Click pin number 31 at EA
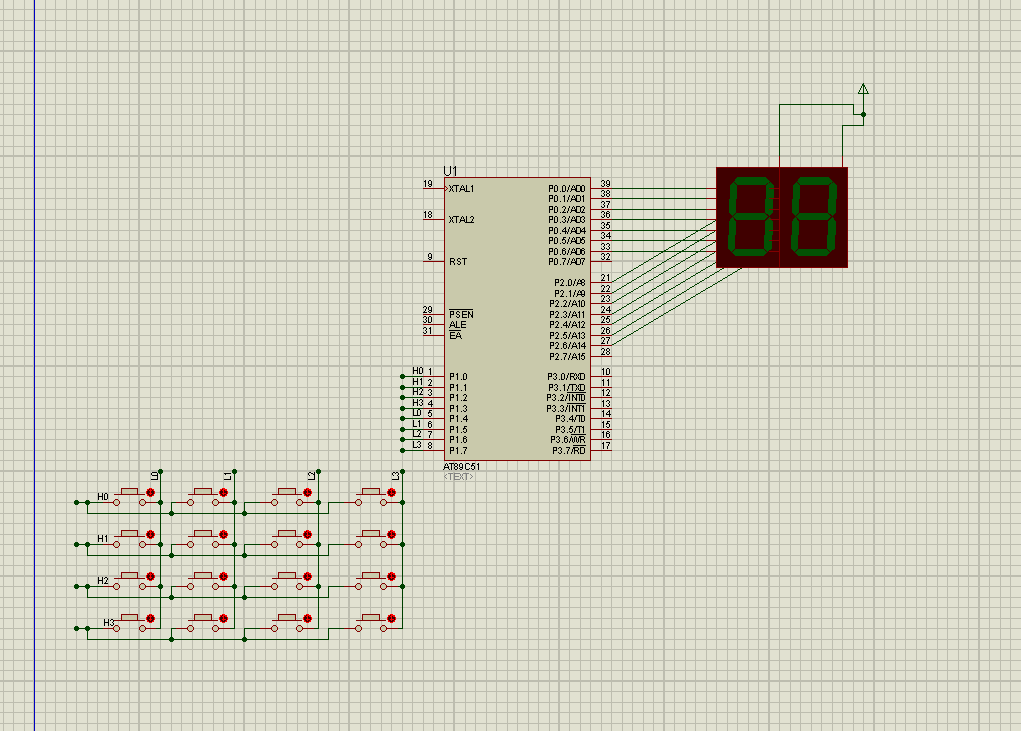Viewport: 1021px width, 731px height. pyautogui.click(x=428, y=331)
